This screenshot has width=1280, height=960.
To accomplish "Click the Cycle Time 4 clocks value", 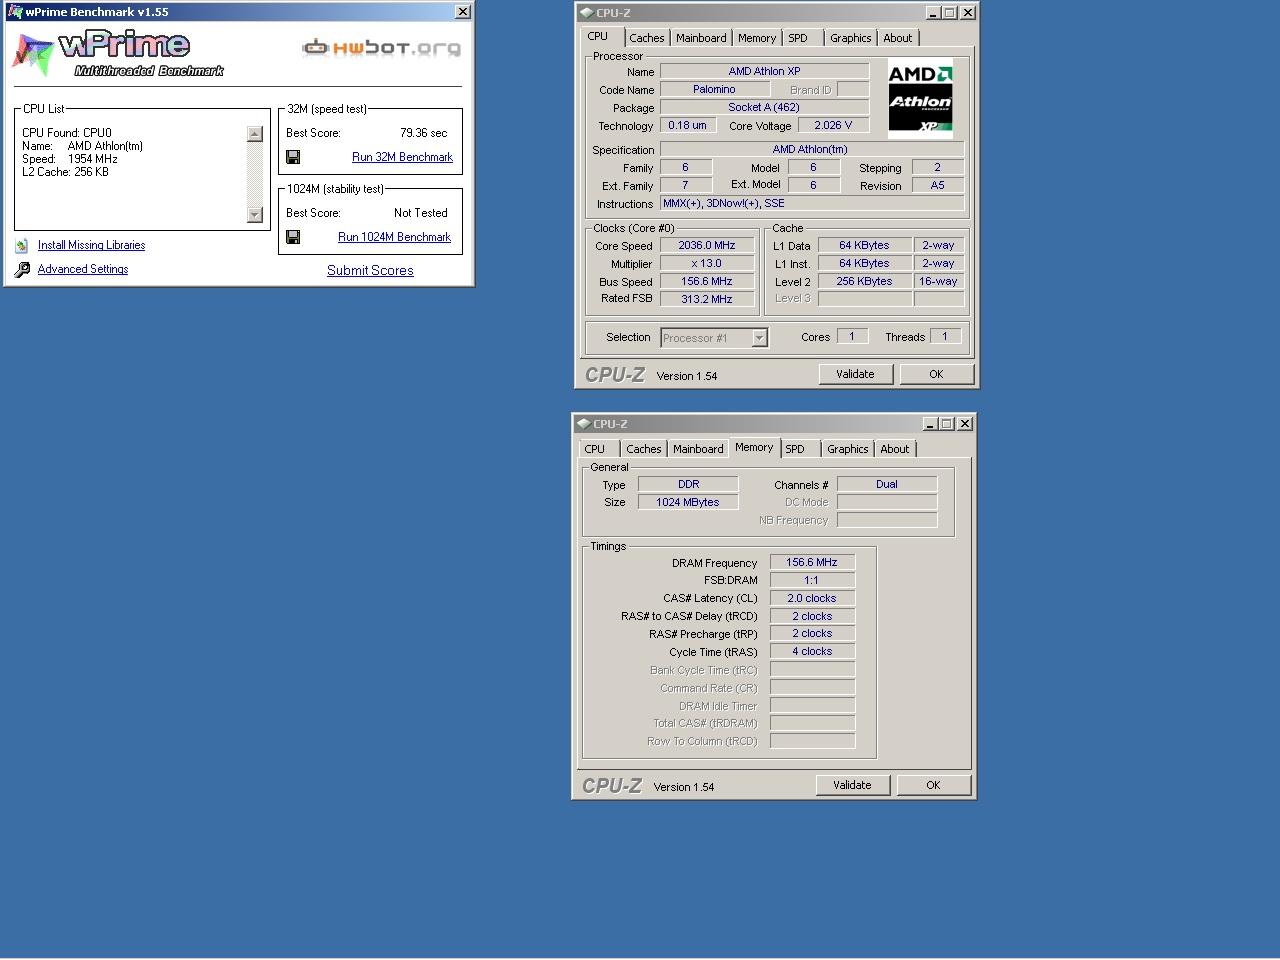I will click(x=812, y=652).
